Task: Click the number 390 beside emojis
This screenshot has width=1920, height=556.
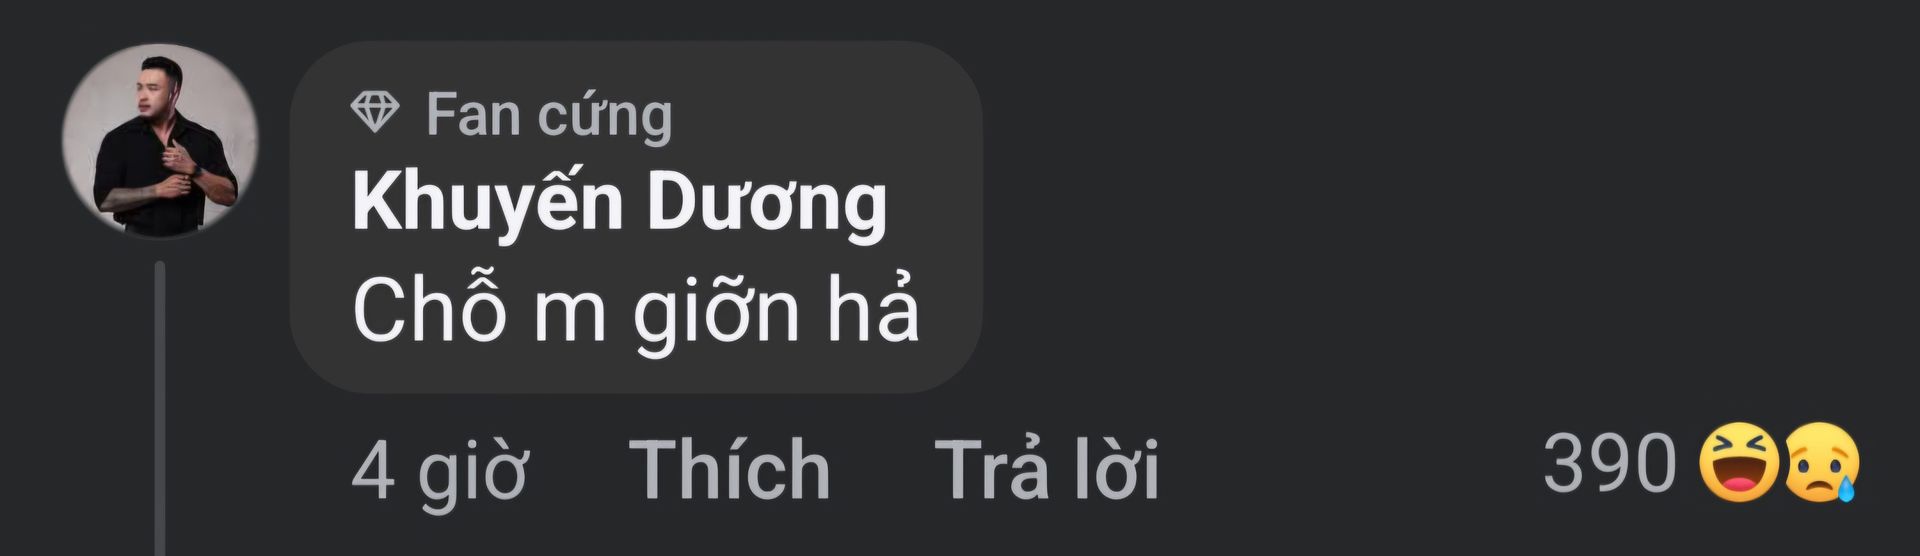Action: [x=1609, y=463]
